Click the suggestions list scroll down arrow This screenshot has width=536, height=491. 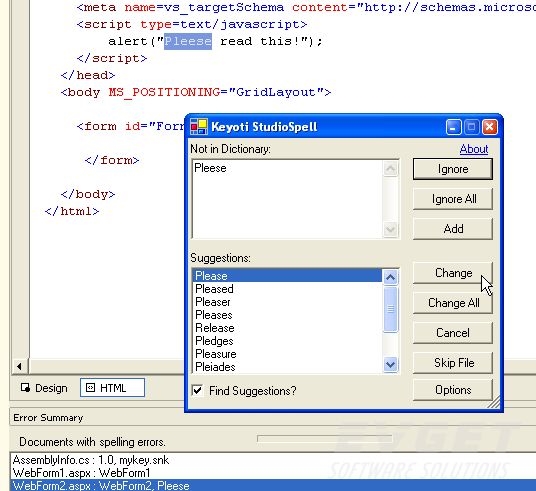coord(390,364)
